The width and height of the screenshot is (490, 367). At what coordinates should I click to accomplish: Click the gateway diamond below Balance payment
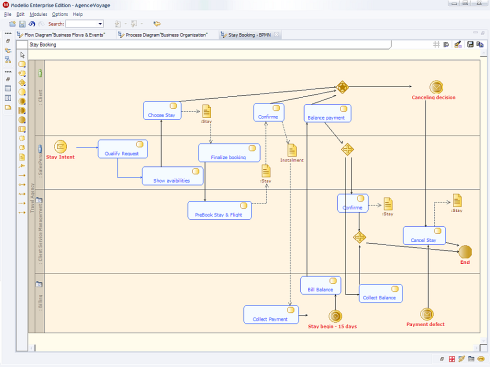(347, 149)
